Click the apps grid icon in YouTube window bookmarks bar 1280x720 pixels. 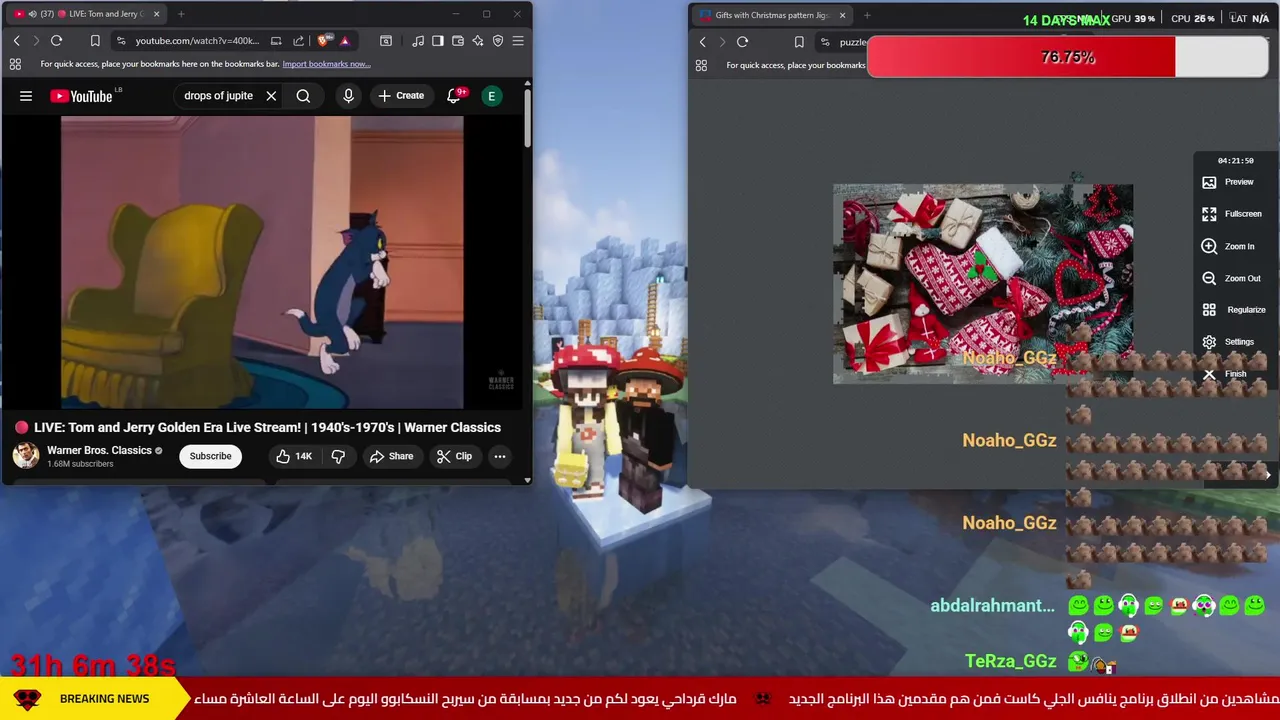[15, 64]
